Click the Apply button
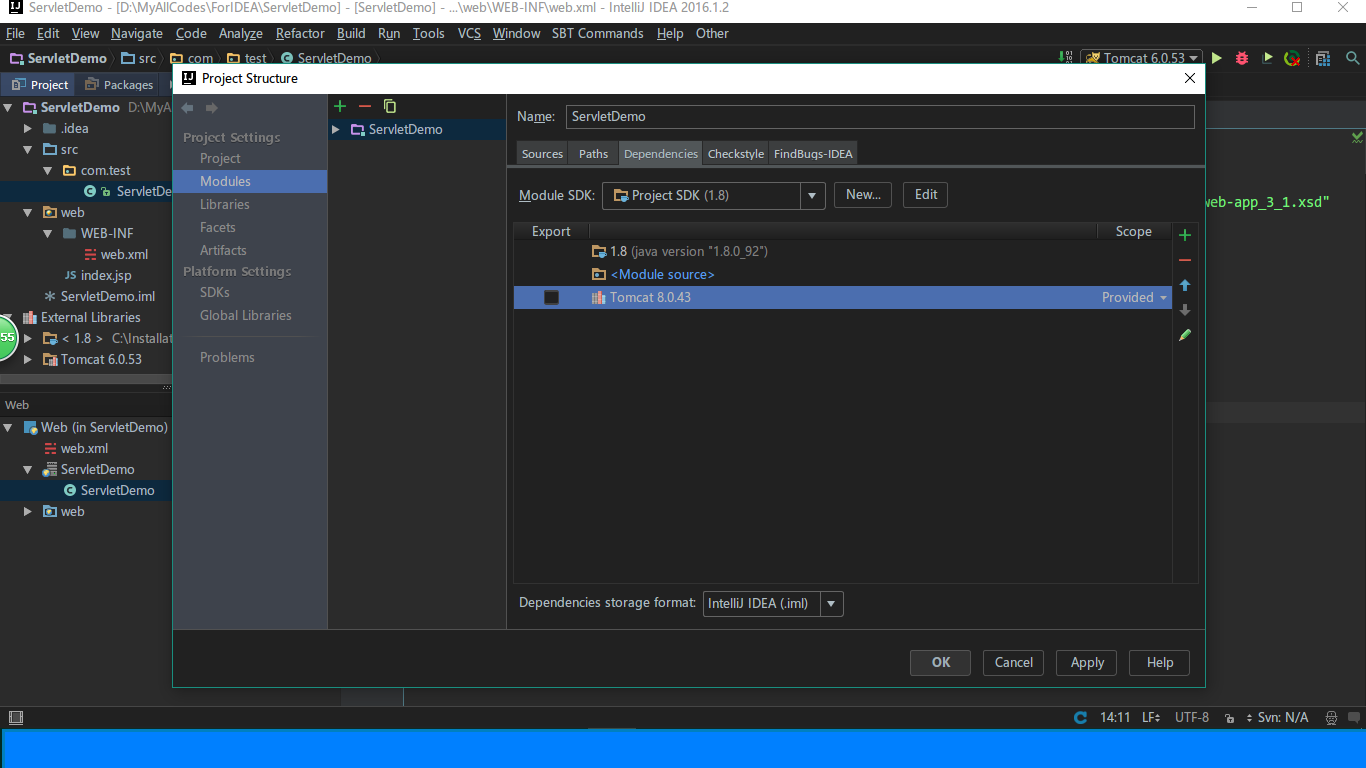 pyautogui.click(x=1087, y=662)
